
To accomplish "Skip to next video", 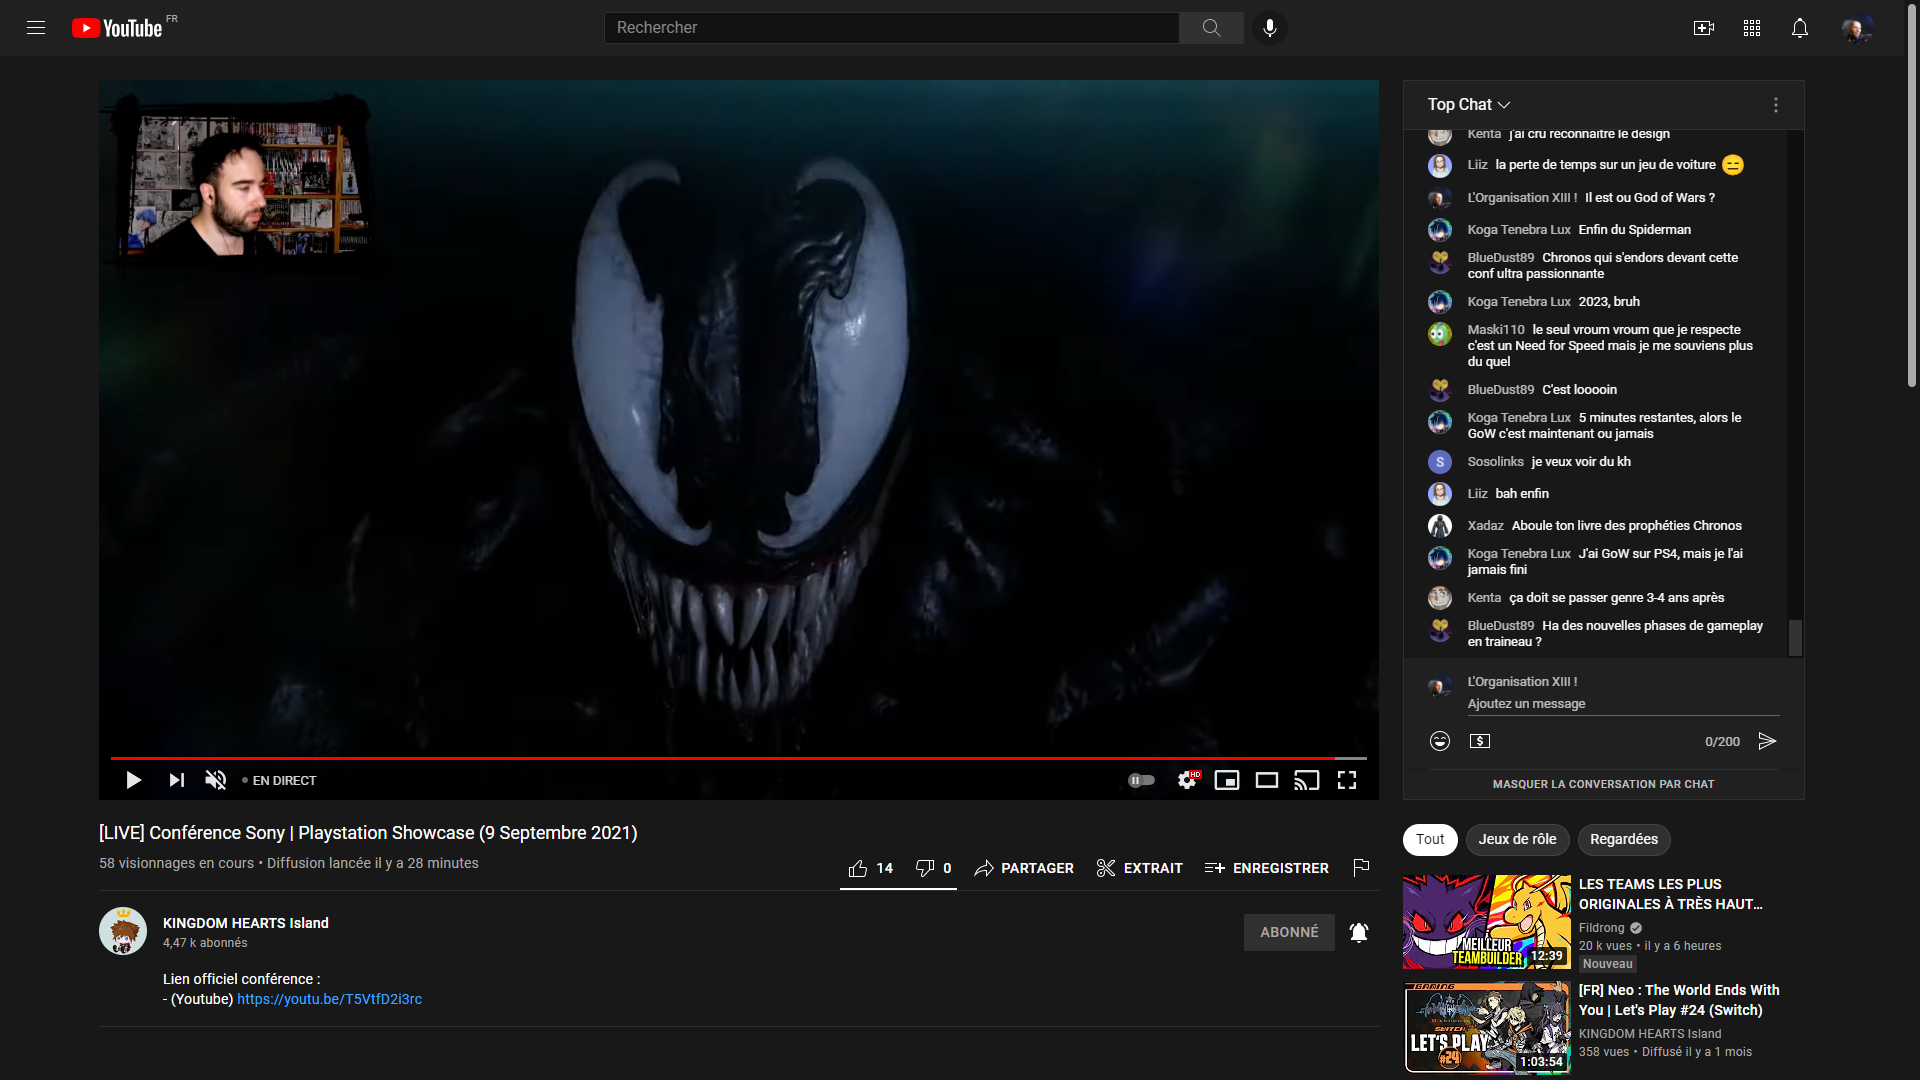I will 176,780.
